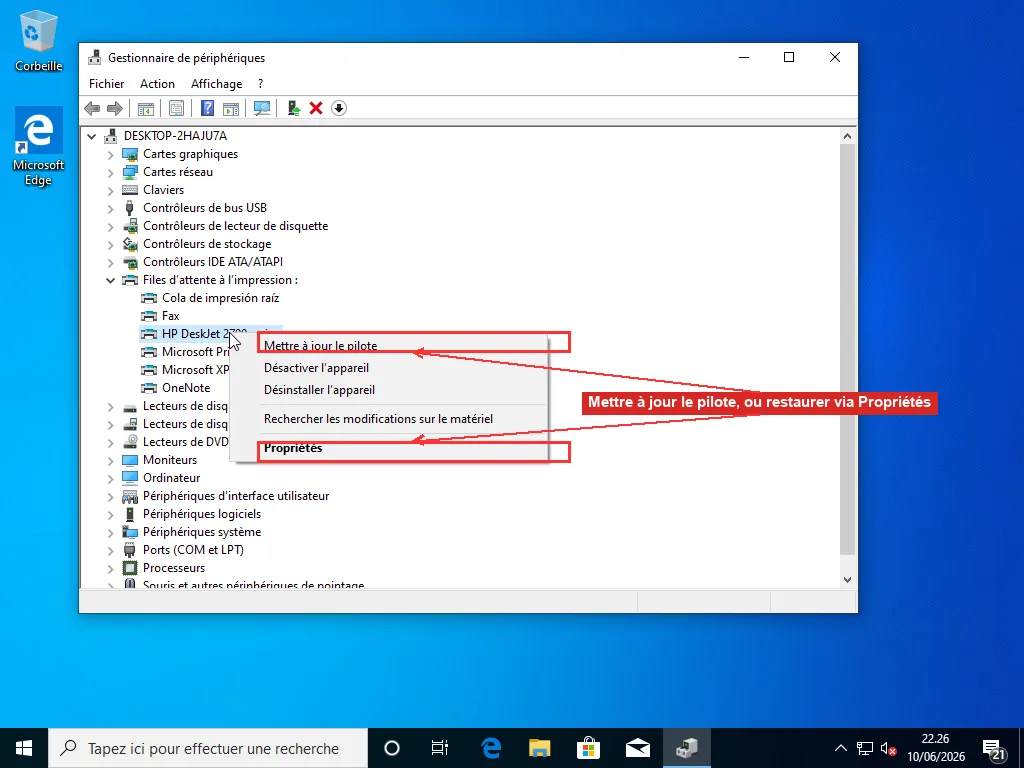The height and width of the screenshot is (768, 1024).
Task: Click the red X uninstall device icon
Action: [x=316, y=108]
